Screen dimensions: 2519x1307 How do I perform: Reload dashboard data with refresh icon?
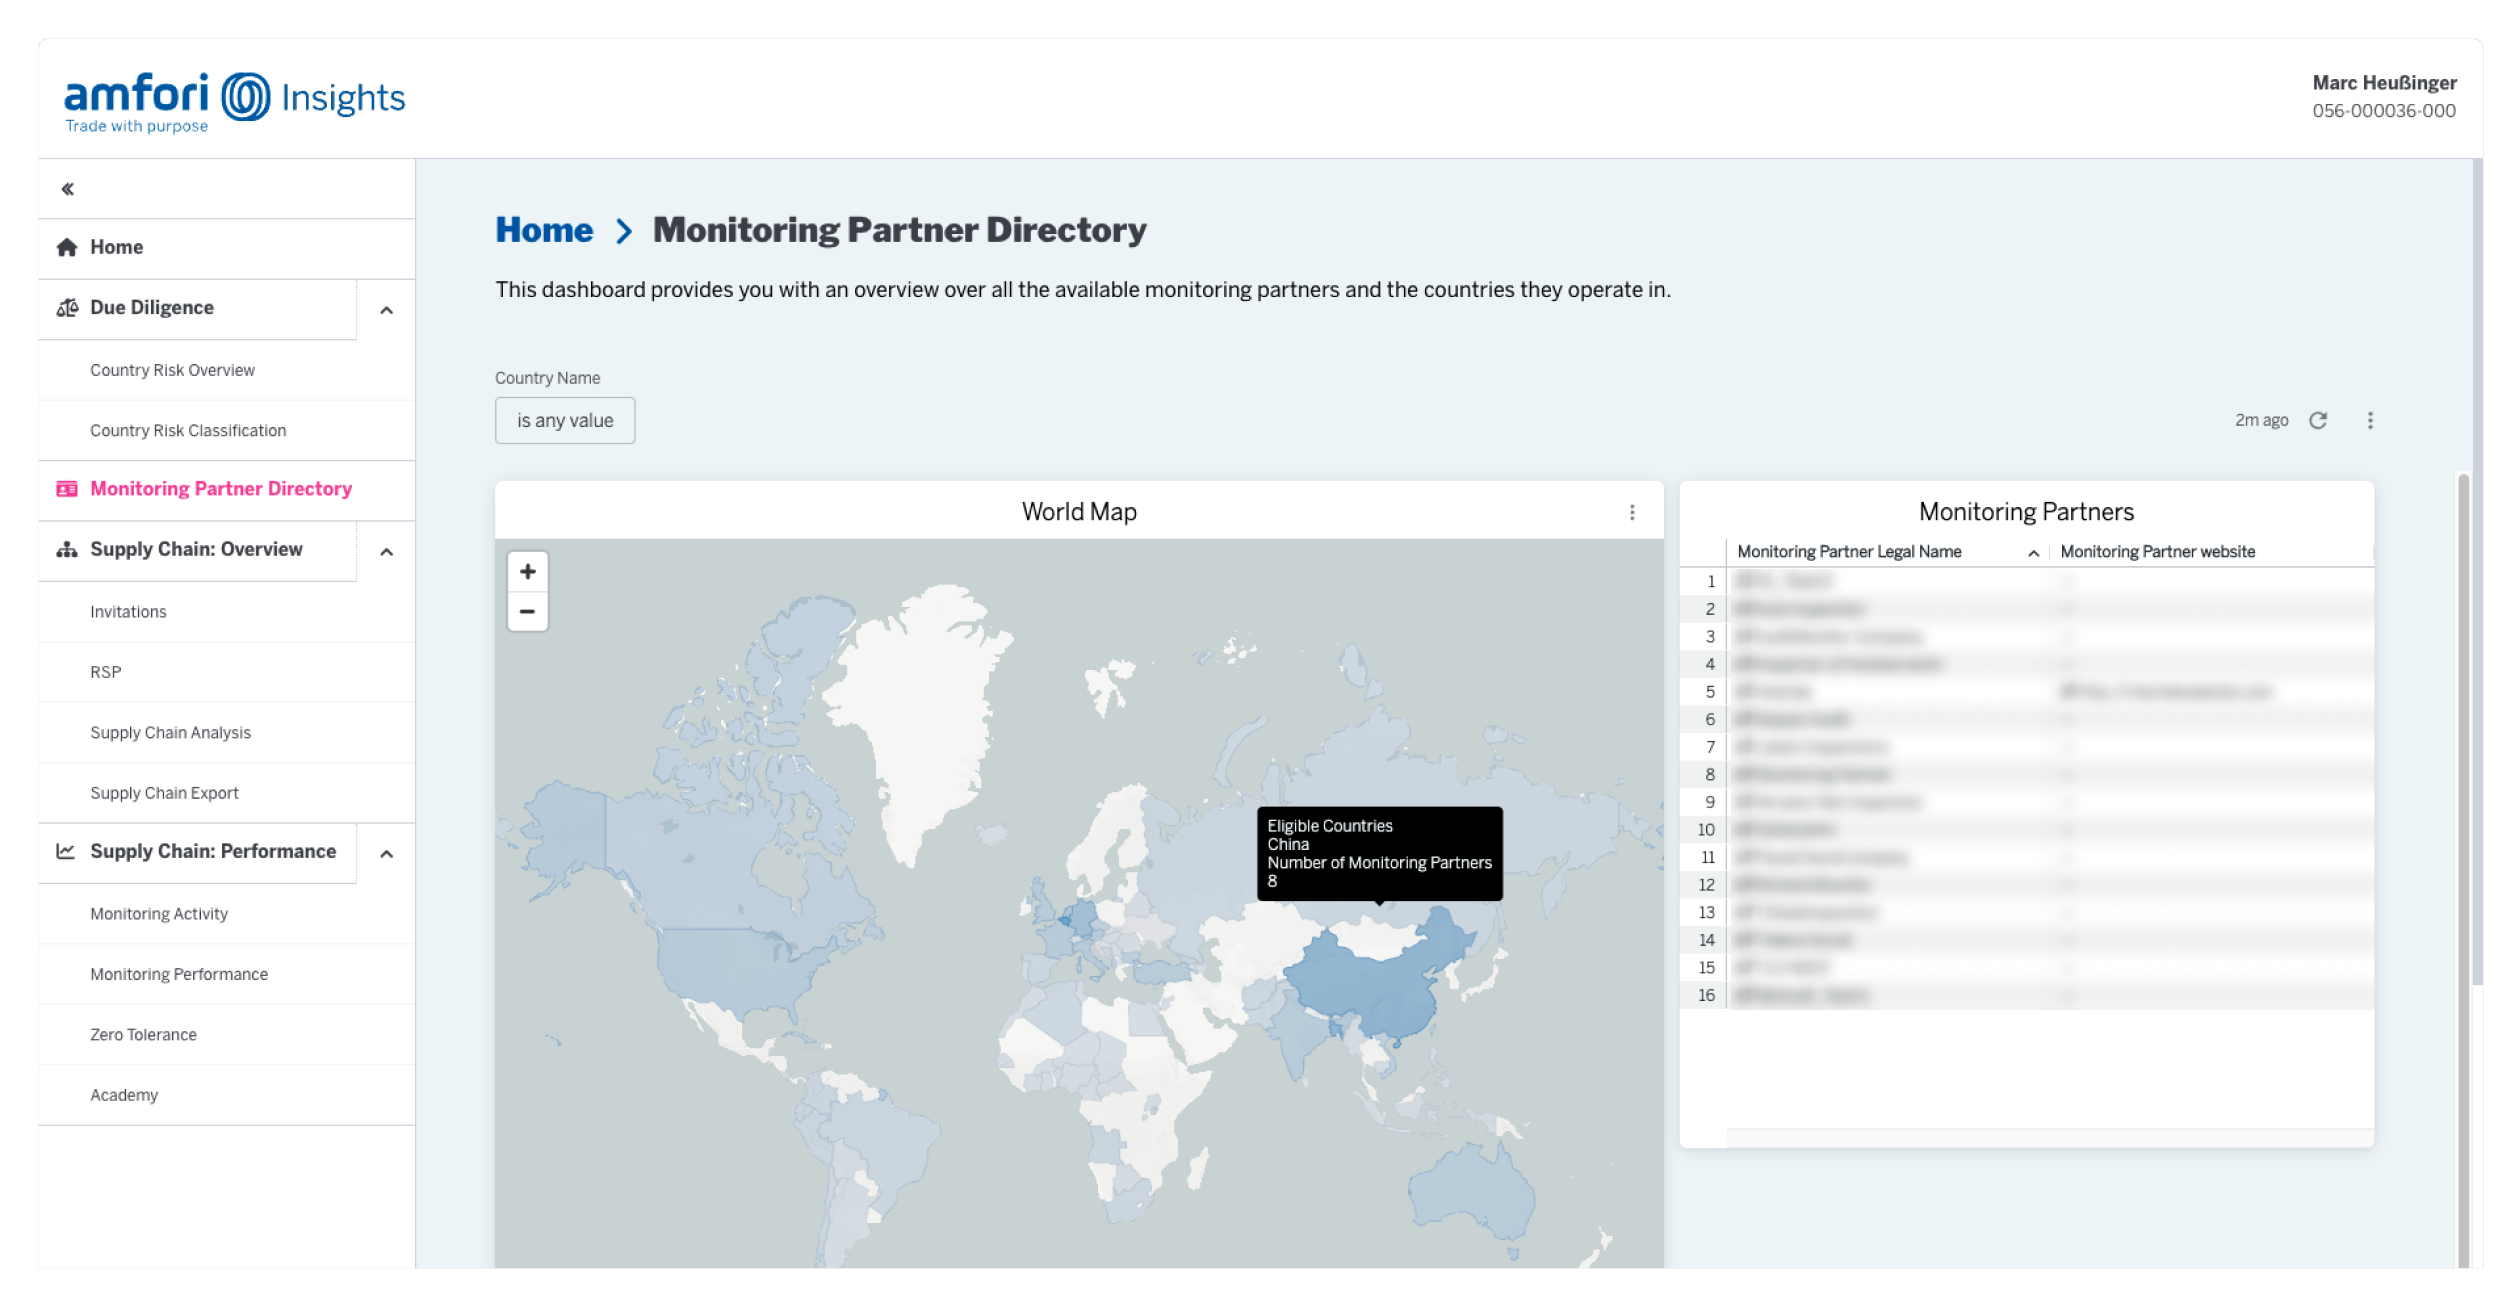[x=2318, y=420]
